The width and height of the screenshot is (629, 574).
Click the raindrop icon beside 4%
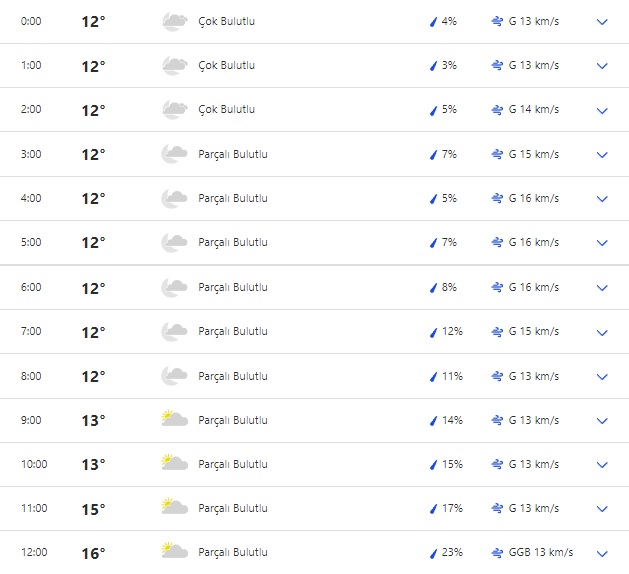433,22
